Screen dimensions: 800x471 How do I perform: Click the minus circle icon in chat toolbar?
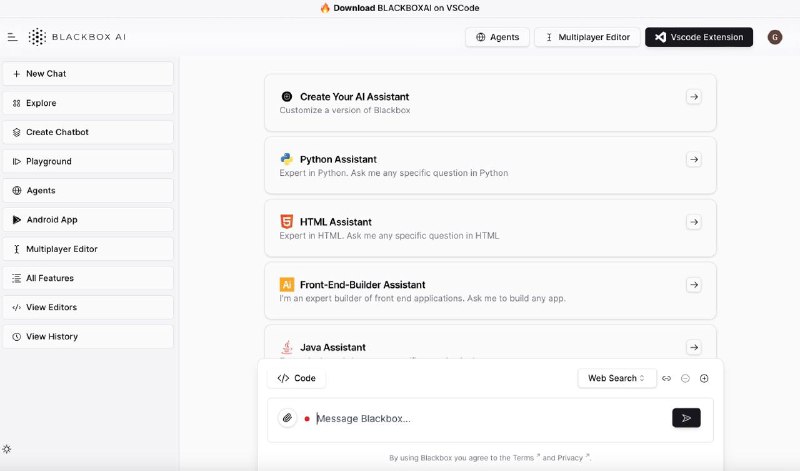[x=685, y=378]
